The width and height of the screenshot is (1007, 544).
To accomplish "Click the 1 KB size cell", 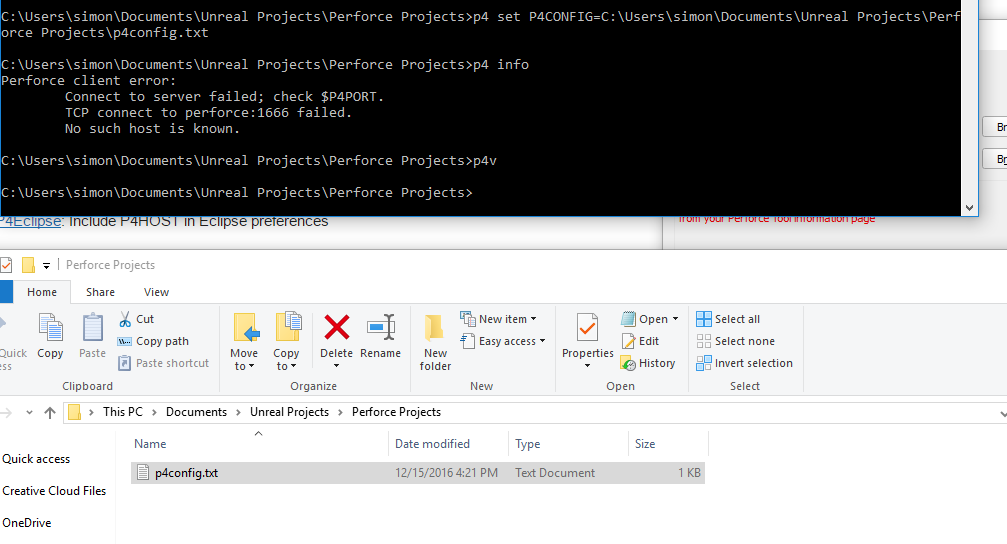I will point(689,473).
